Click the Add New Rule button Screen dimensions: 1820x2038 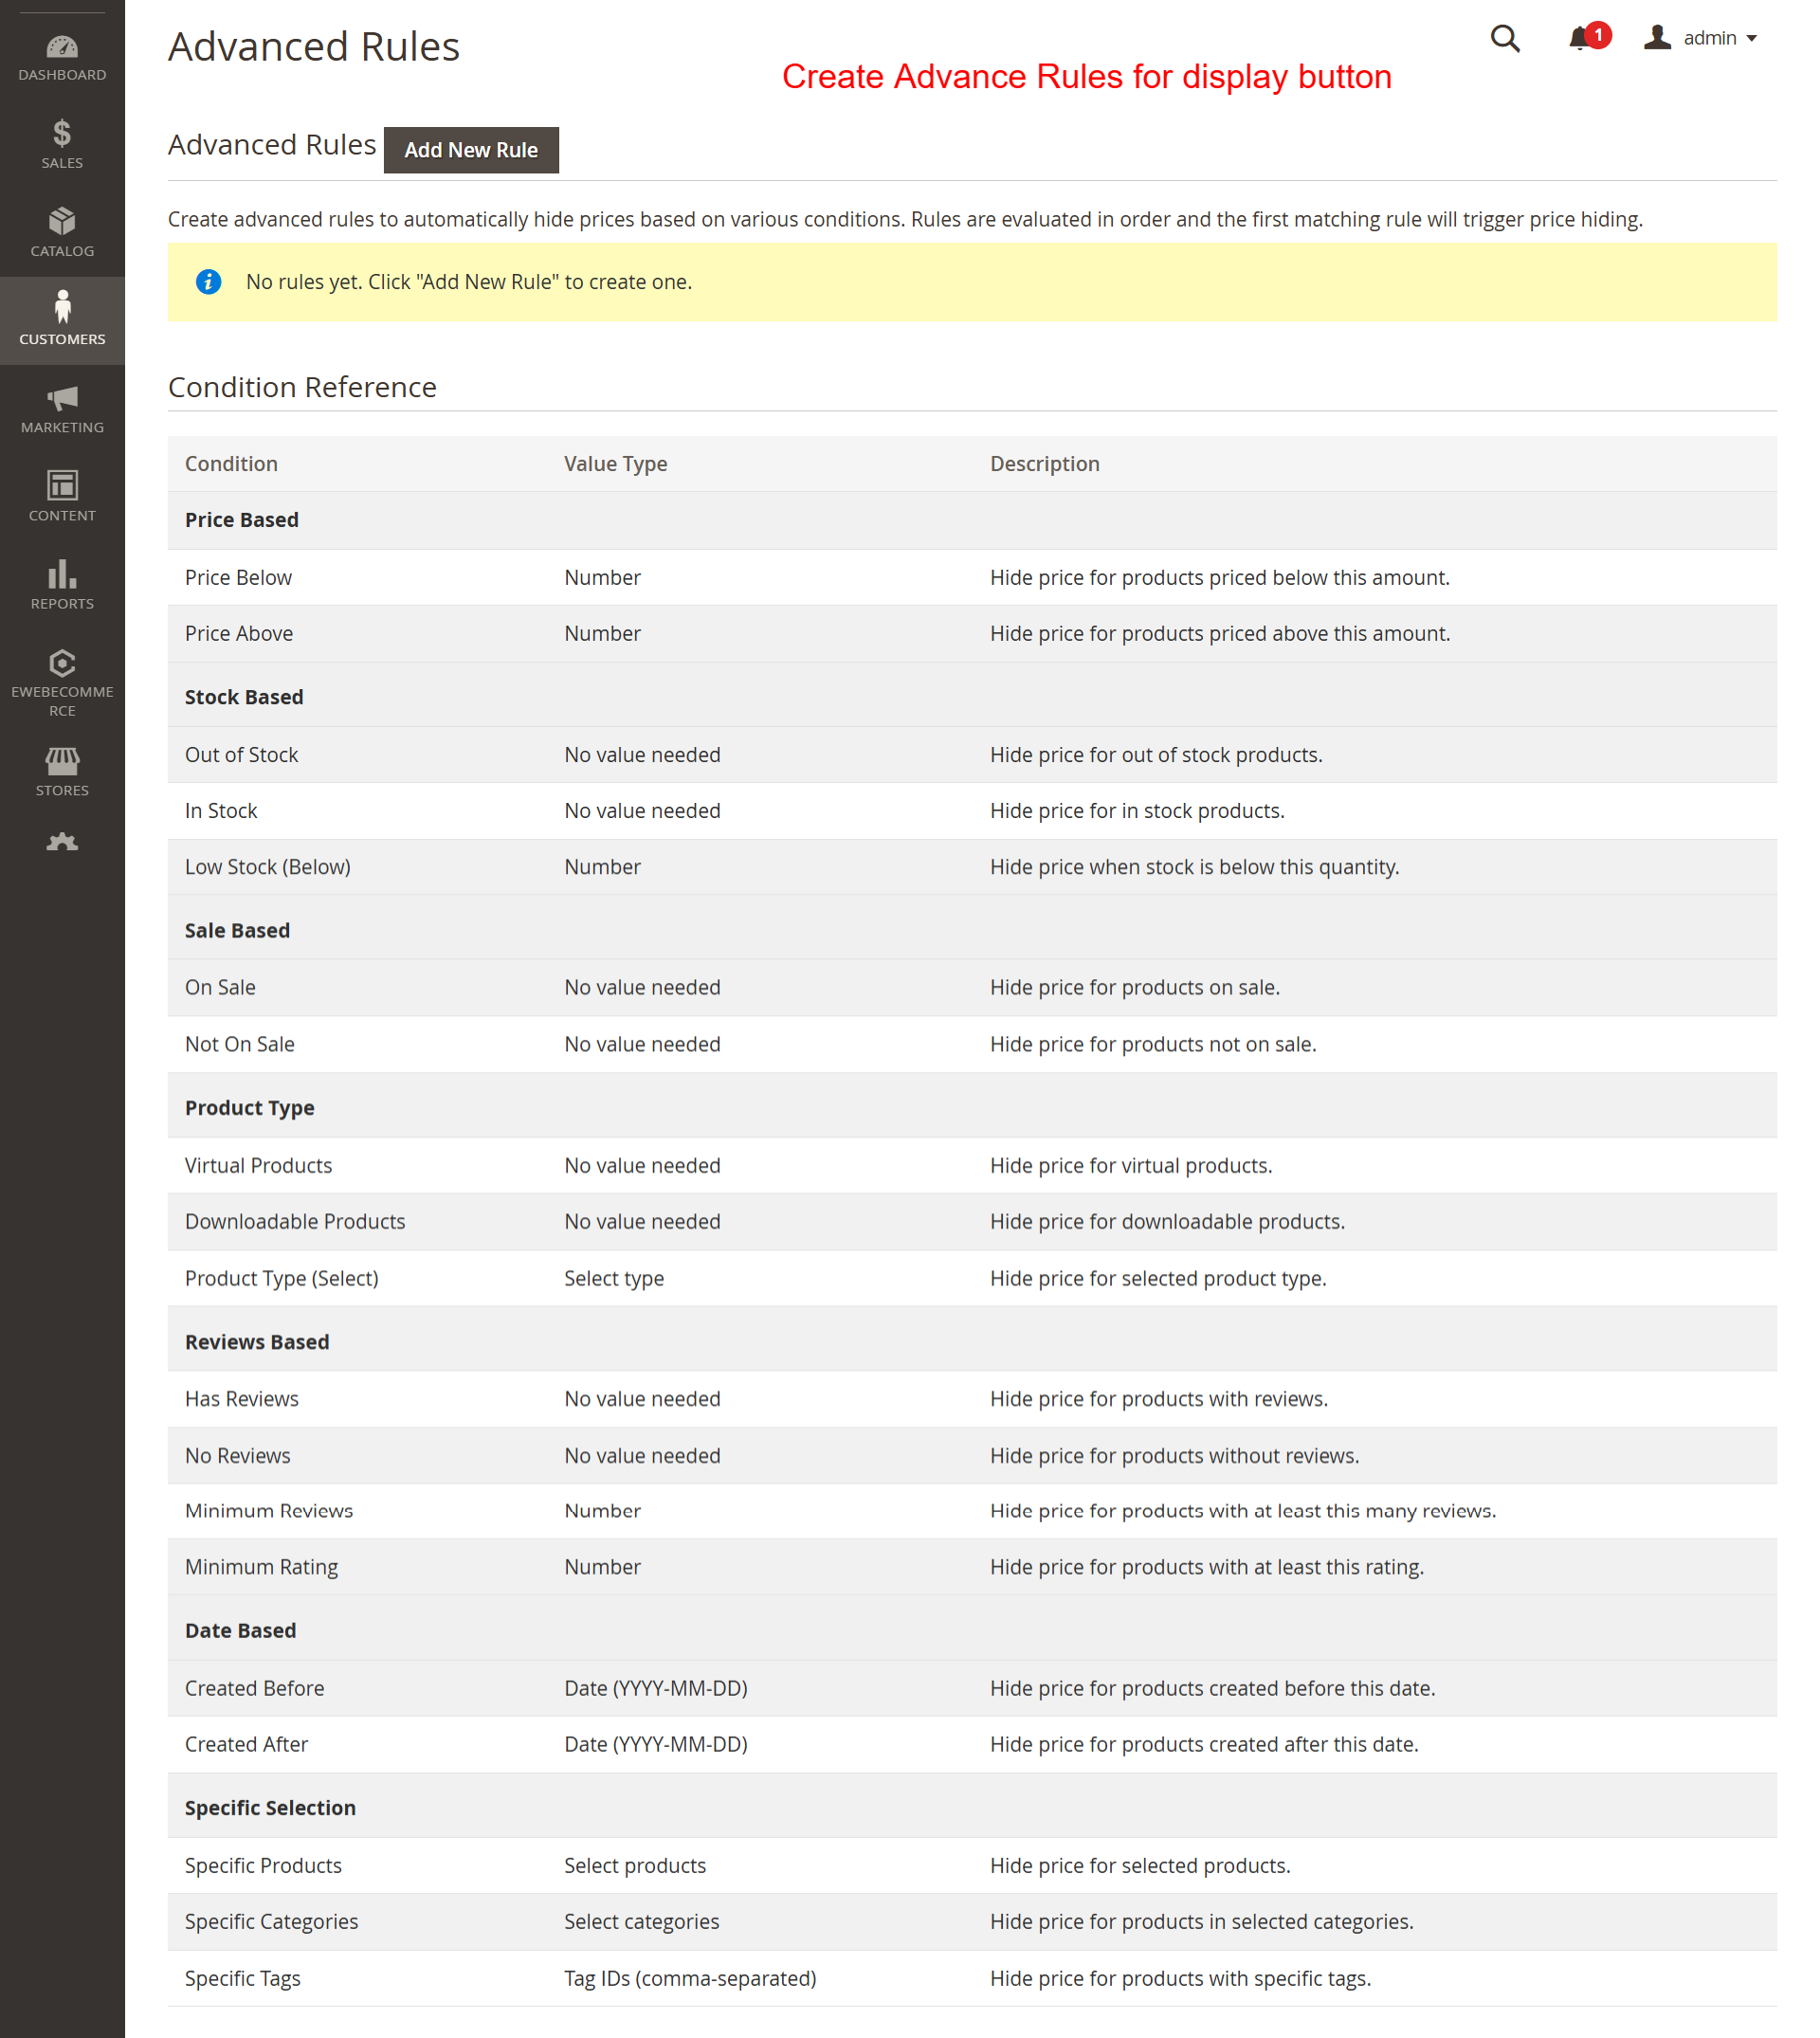coord(471,150)
